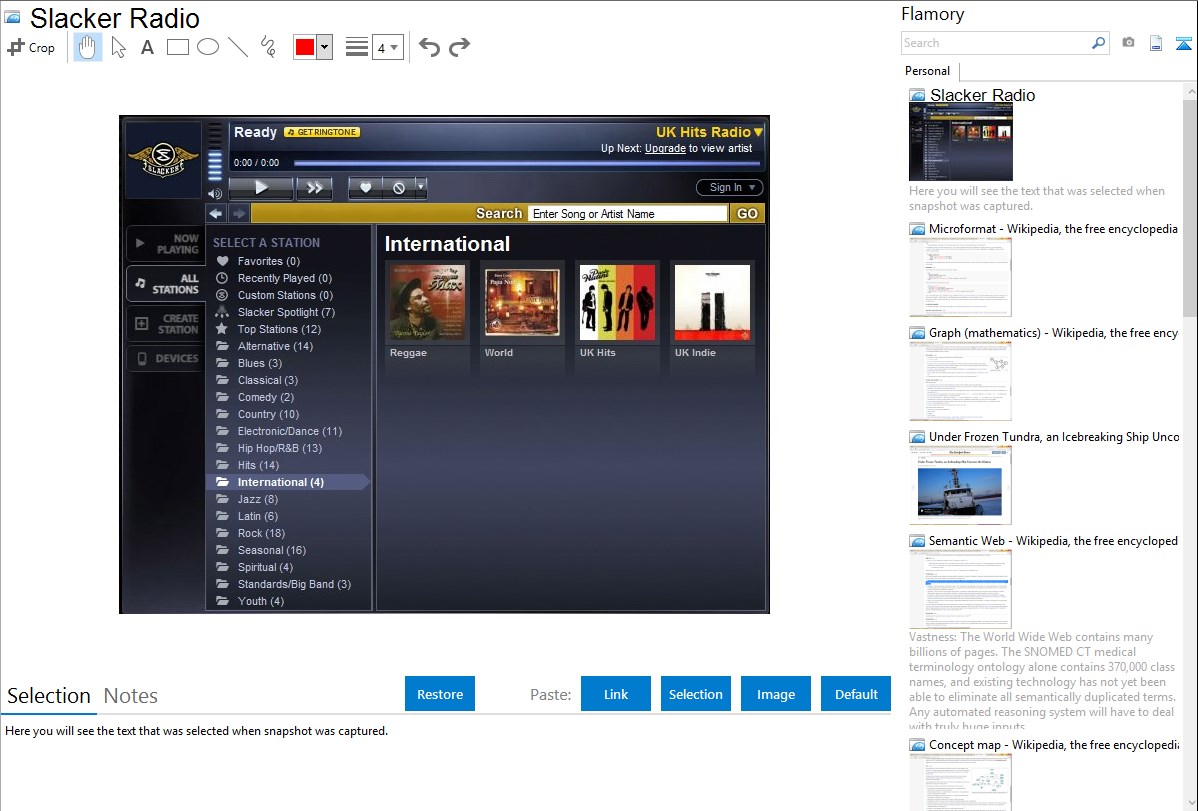Image resolution: width=1198 pixels, height=811 pixels.
Task: Click the song or artist search box
Action: (627, 214)
